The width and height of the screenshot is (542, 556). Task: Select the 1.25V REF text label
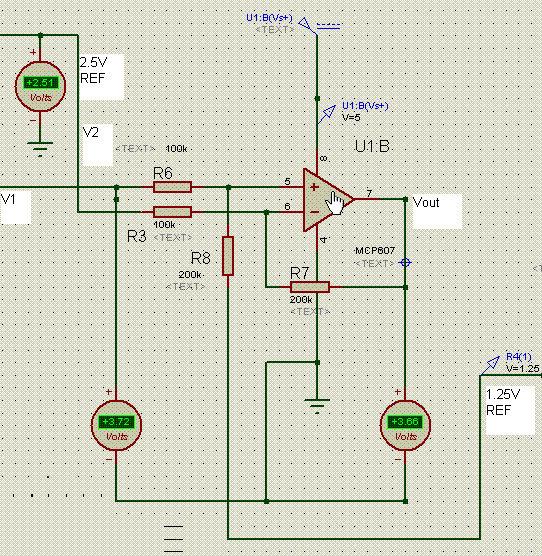503,402
